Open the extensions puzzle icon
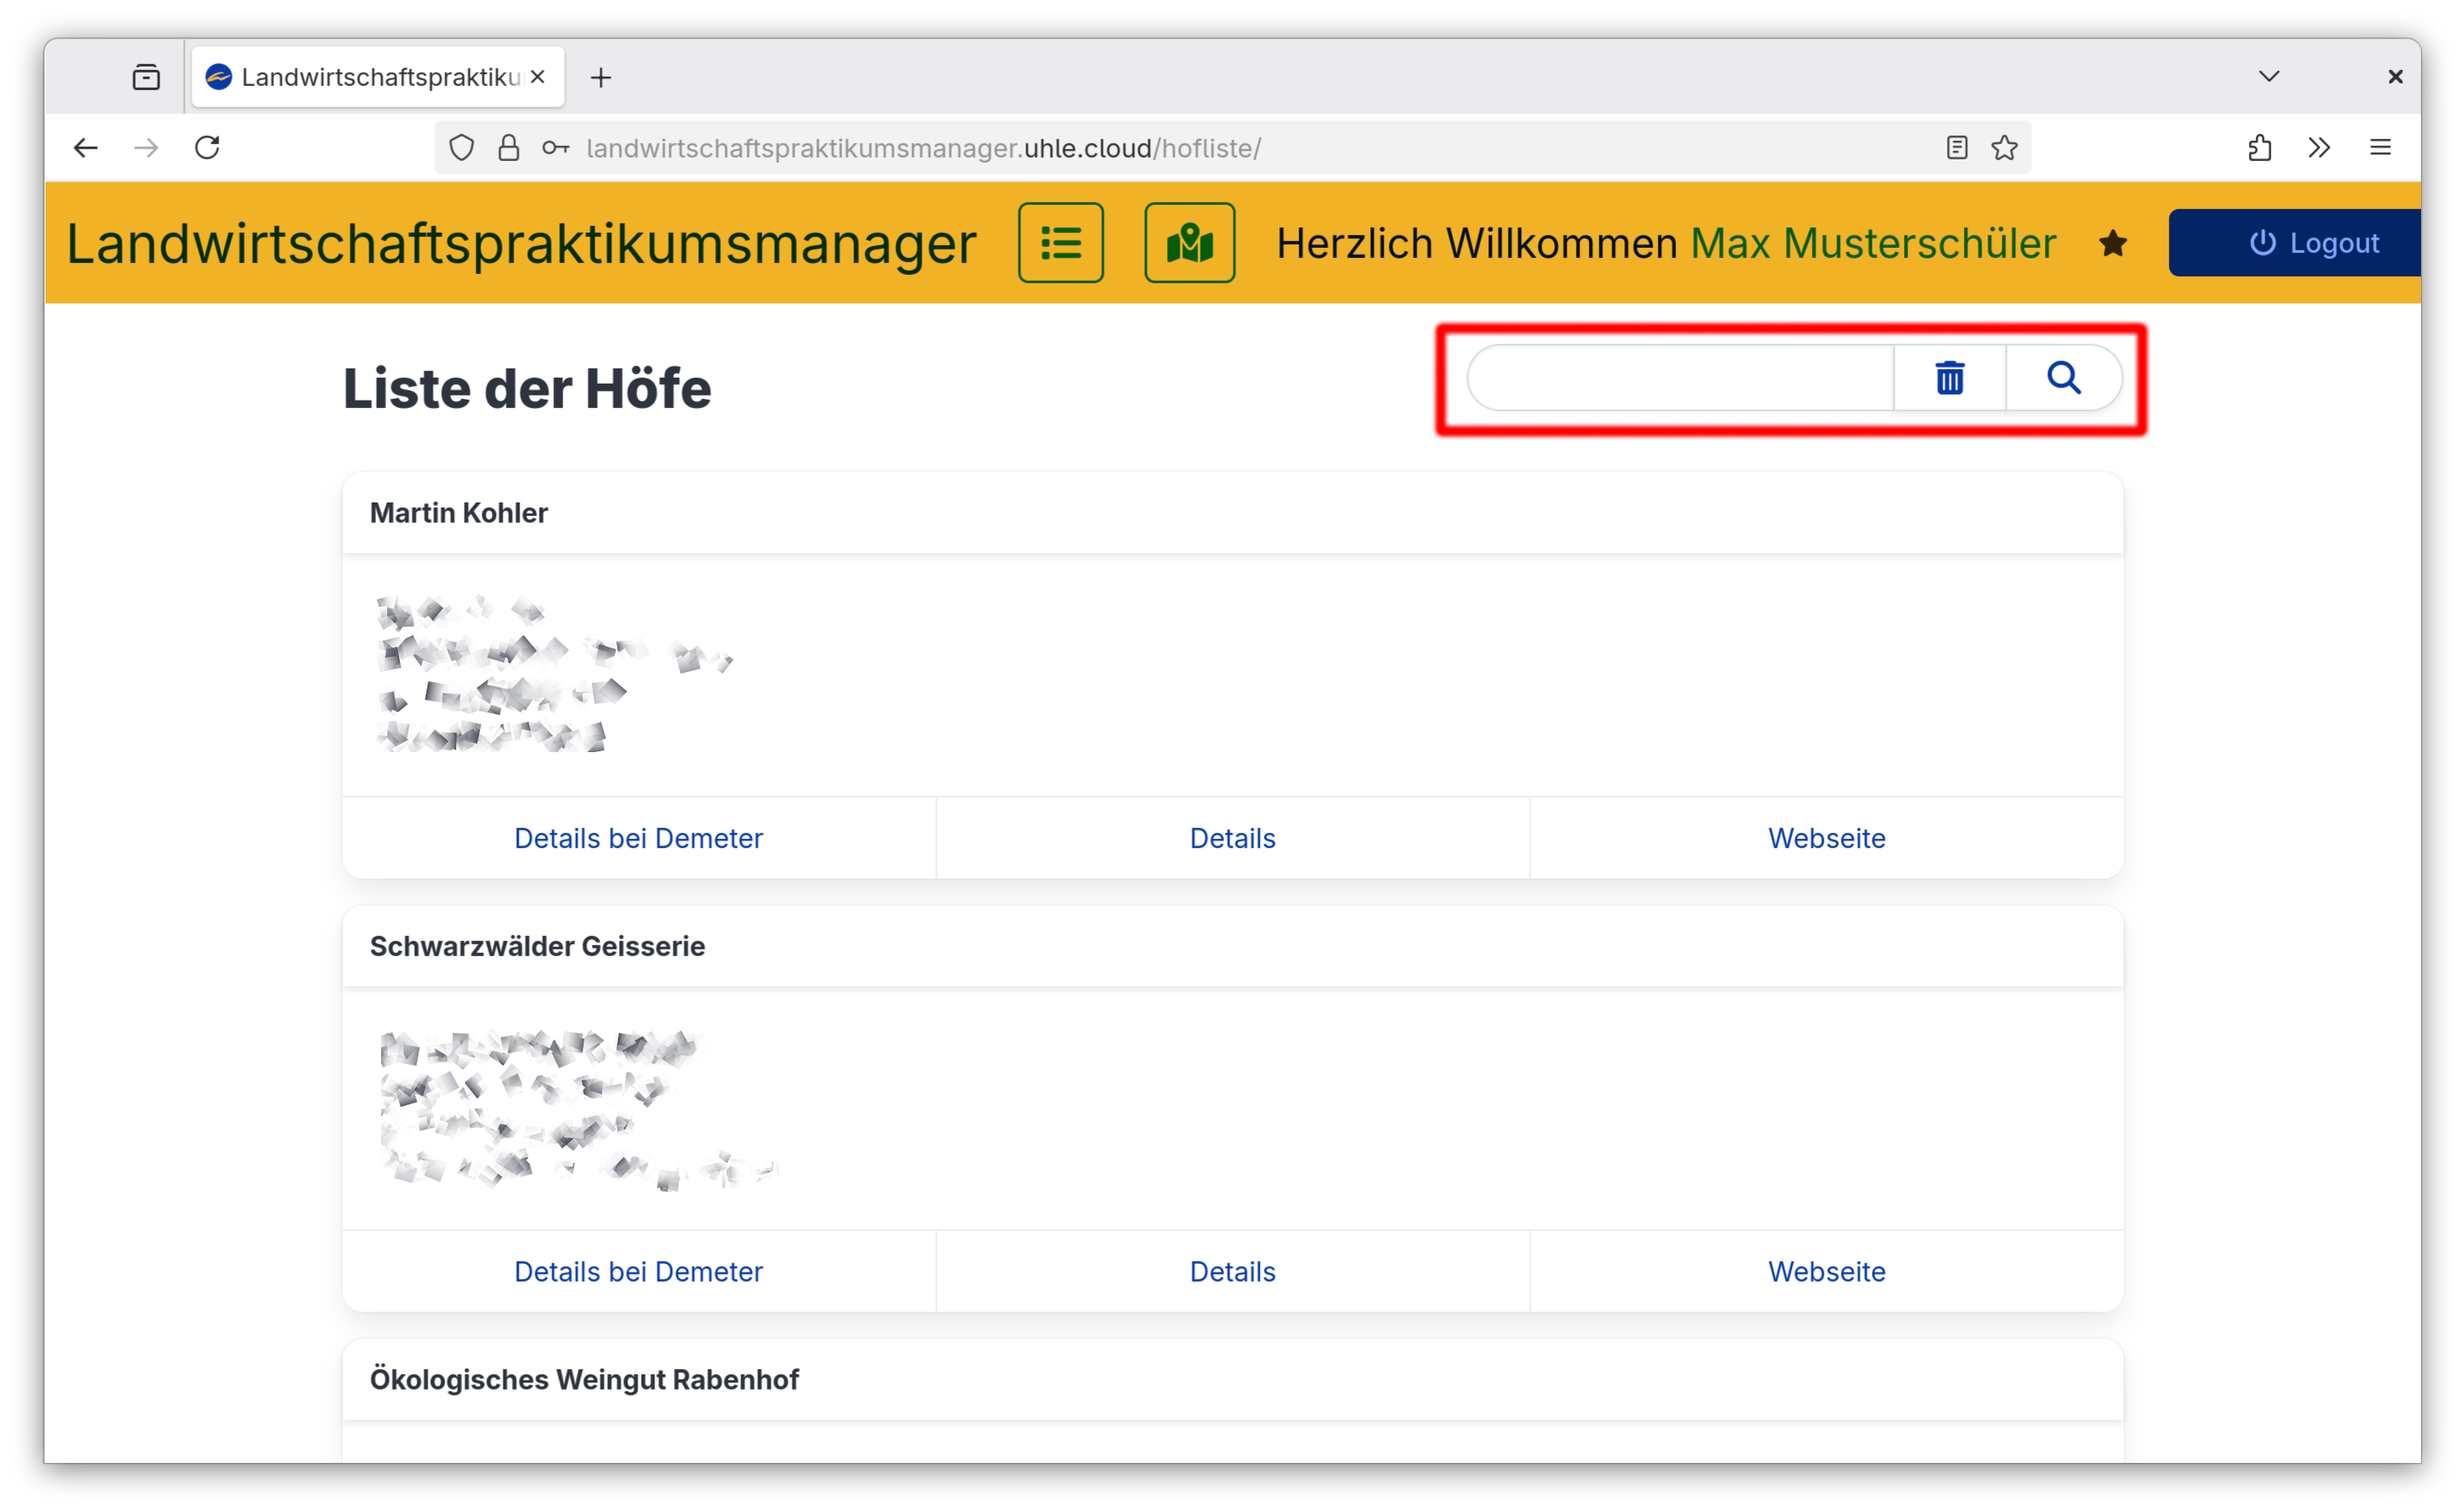 click(2260, 147)
